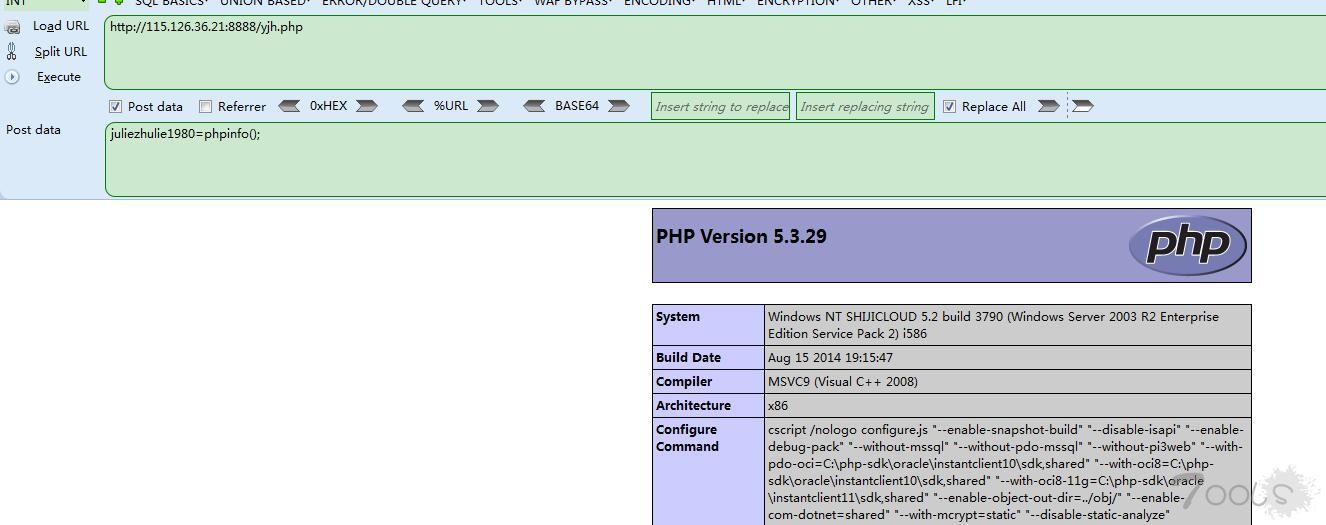
Task: Click the cscript configure command value
Action: [1006, 472]
